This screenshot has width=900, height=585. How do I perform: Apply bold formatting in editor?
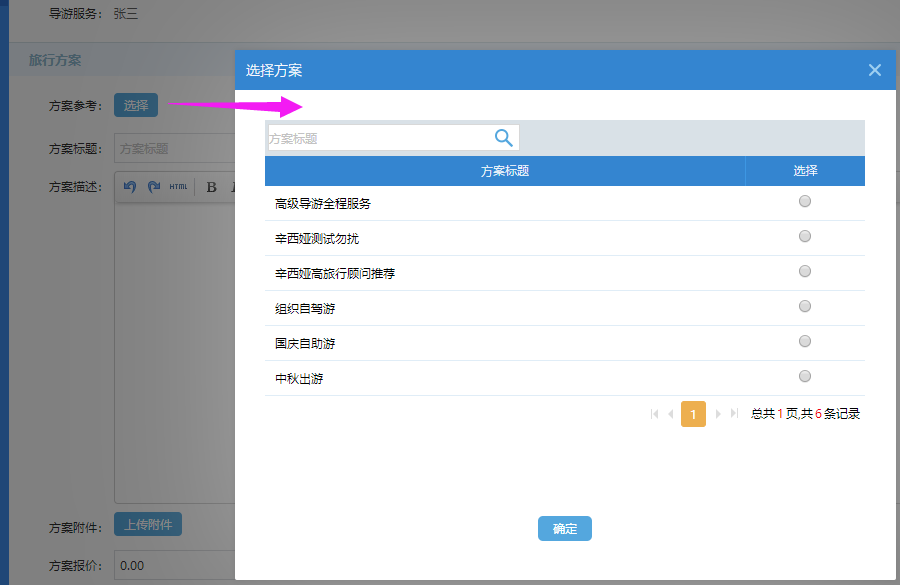211,186
